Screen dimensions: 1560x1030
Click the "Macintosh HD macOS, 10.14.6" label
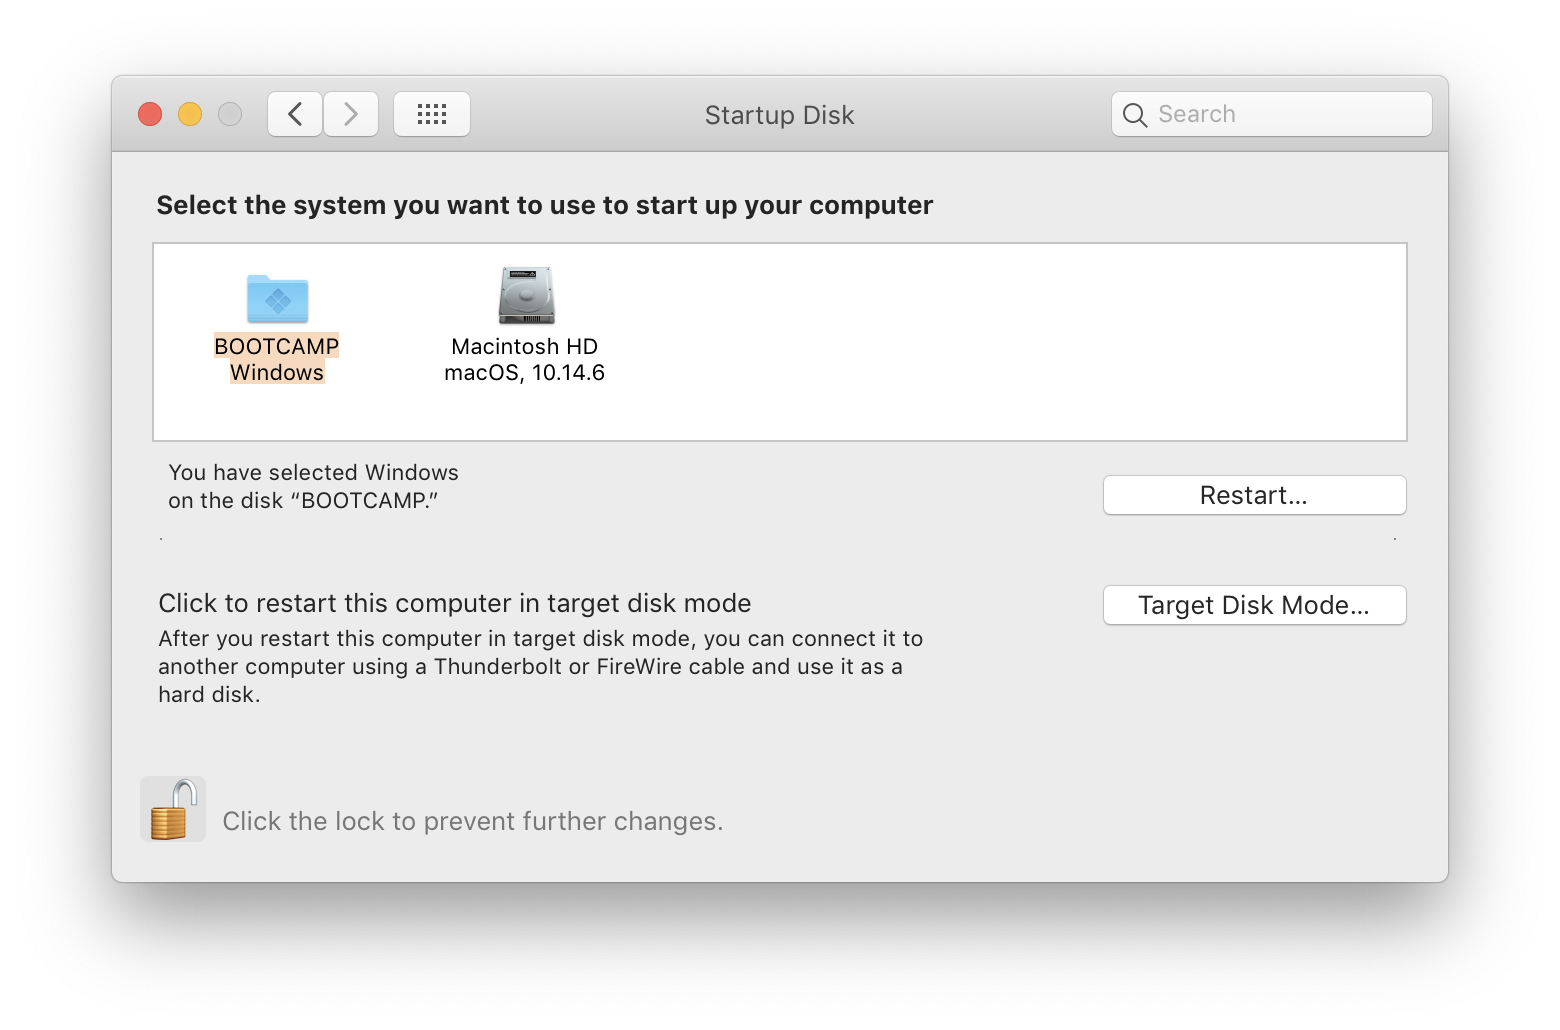525,359
